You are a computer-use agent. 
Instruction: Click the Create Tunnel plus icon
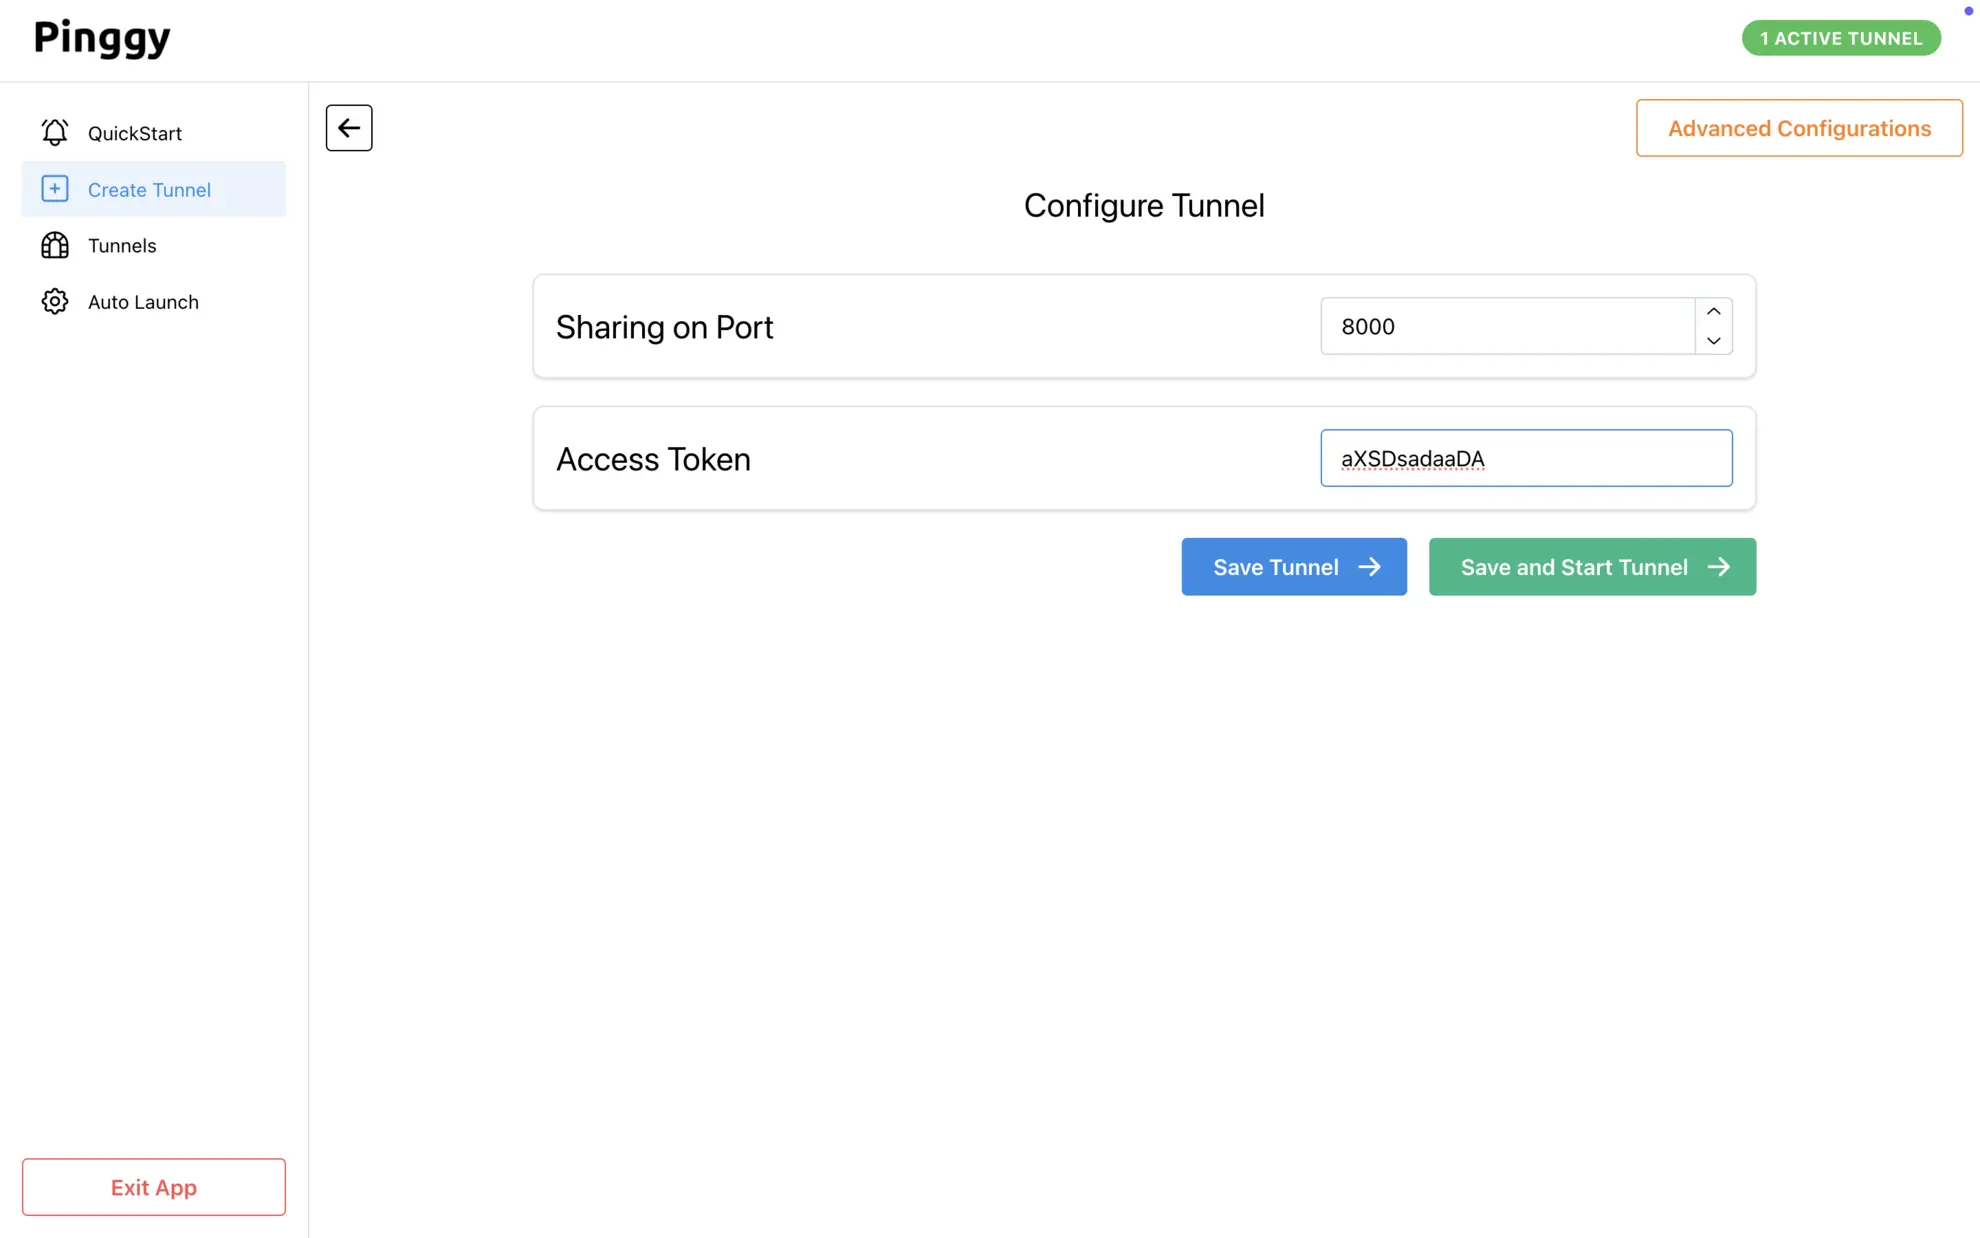point(54,187)
